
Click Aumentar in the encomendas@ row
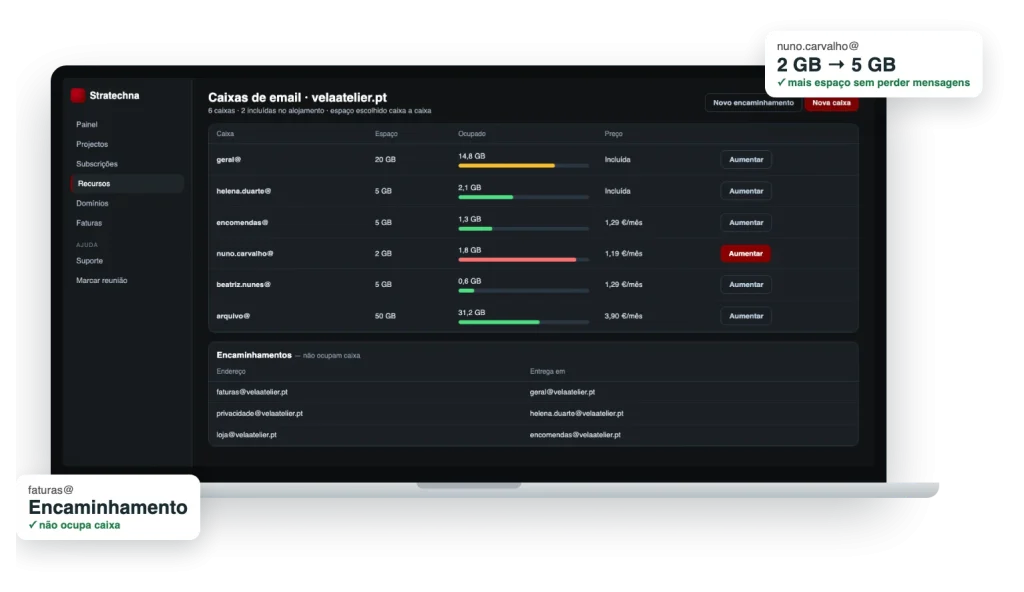click(746, 222)
